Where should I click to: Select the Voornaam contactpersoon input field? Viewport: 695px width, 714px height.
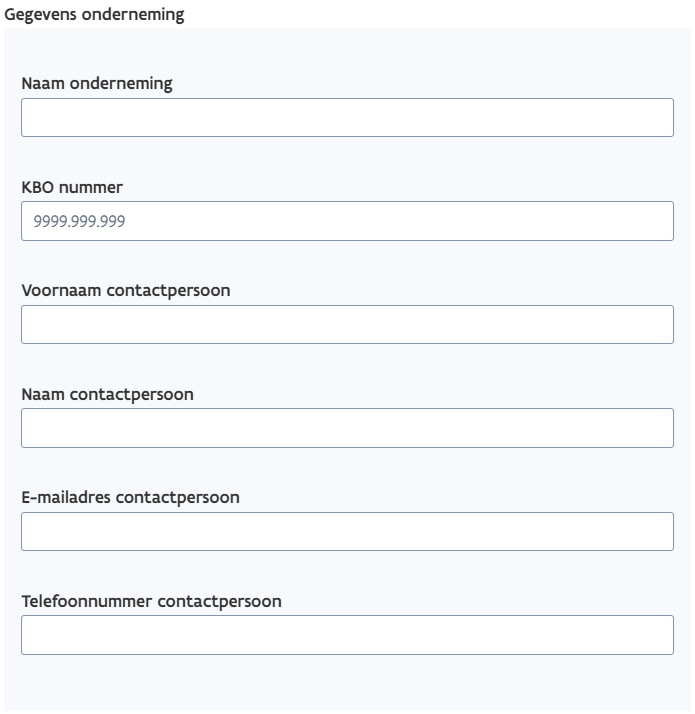(347, 324)
